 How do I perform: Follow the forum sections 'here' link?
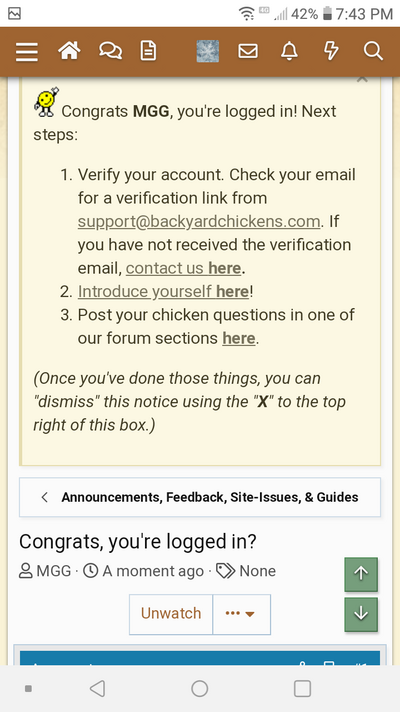238,338
